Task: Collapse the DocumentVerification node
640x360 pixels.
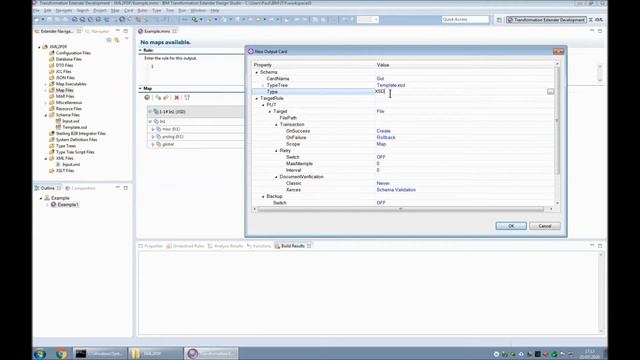Action: click(276, 177)
